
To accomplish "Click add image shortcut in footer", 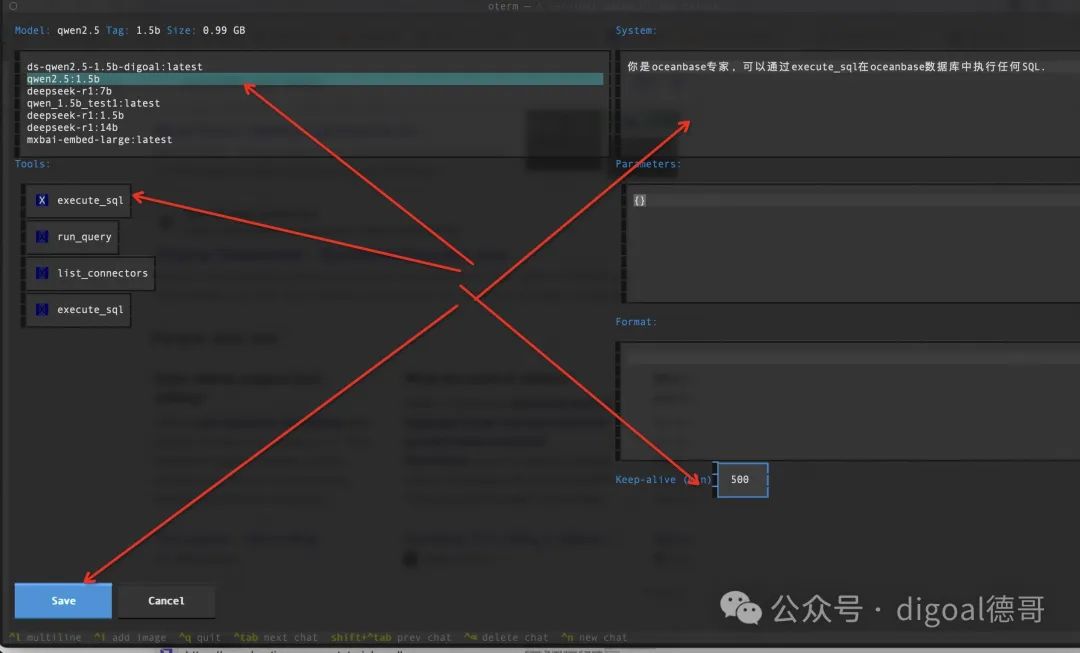I will click(130, 638).
